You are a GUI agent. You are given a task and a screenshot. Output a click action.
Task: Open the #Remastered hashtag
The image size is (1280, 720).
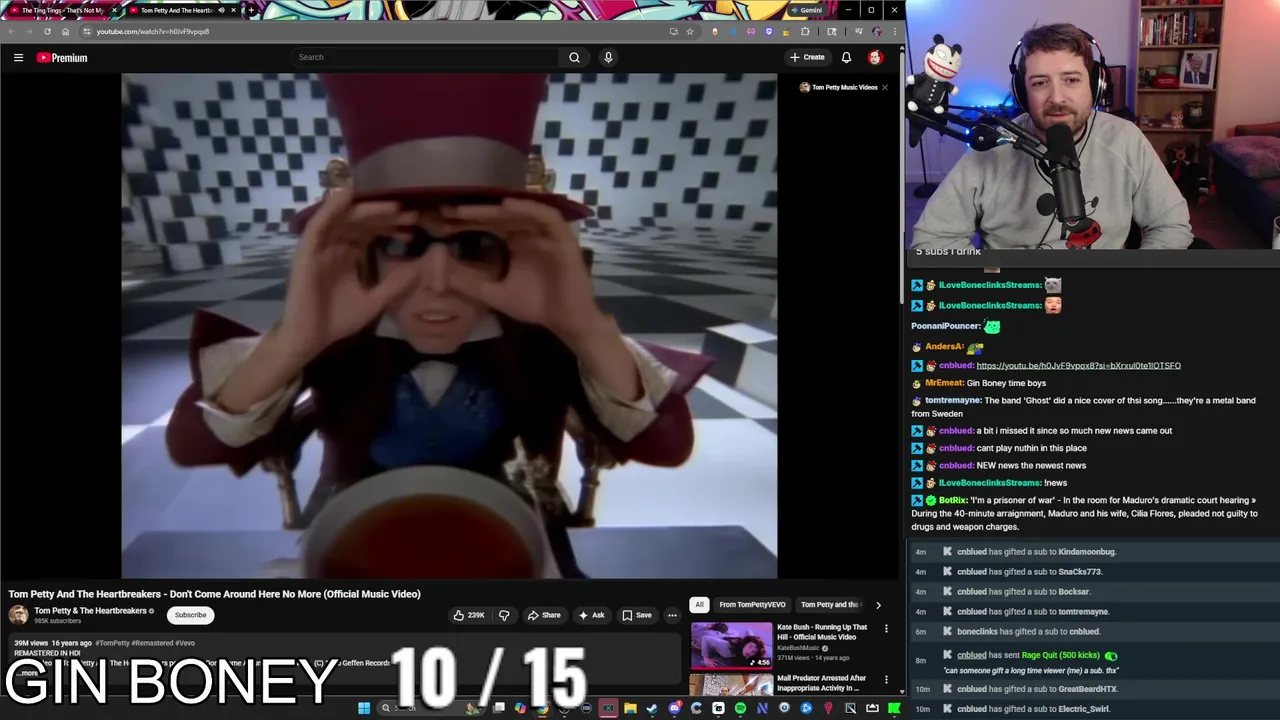153,643
